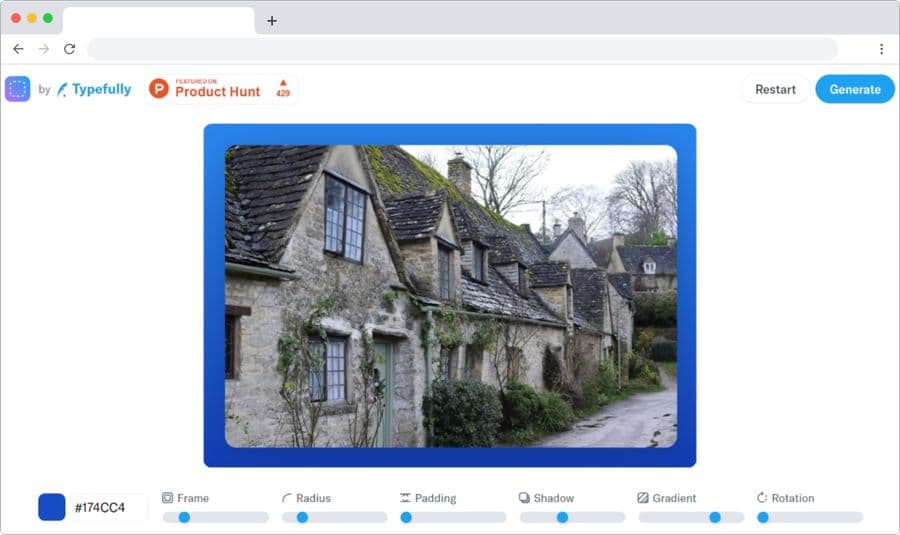Select the current browser tab

coord(158,21)
